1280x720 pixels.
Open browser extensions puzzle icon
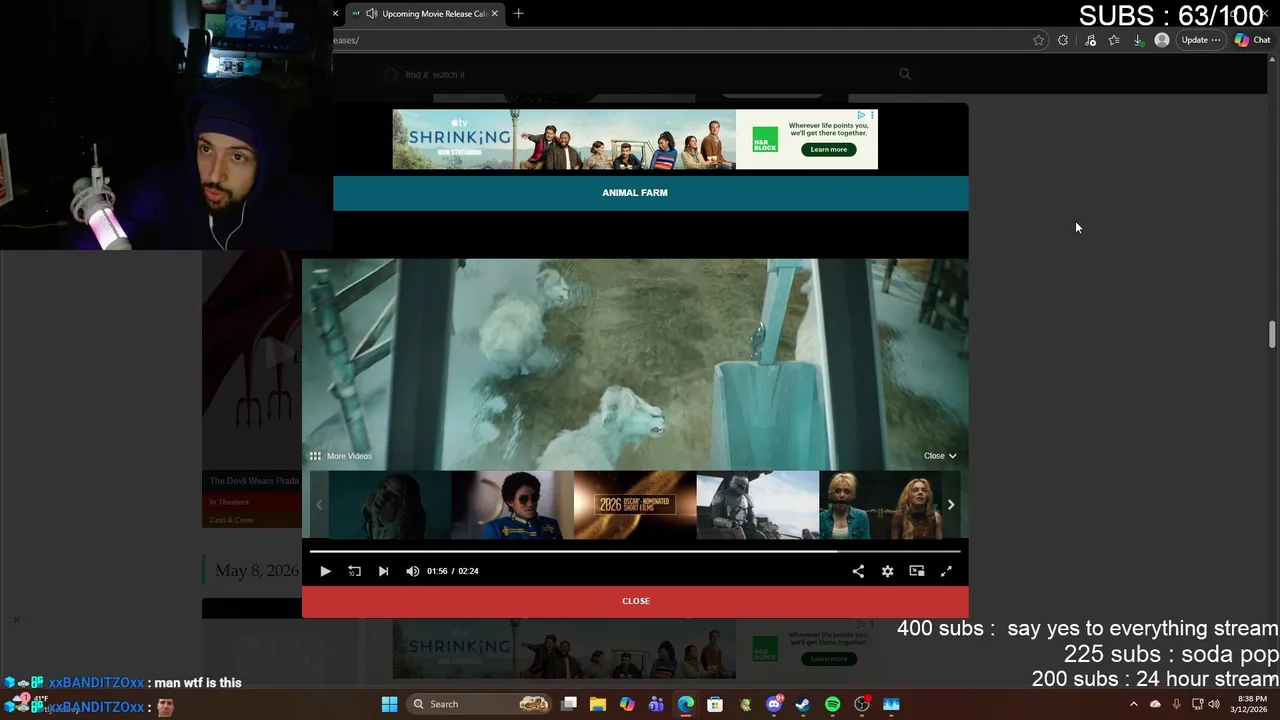tap(1063, 40)
